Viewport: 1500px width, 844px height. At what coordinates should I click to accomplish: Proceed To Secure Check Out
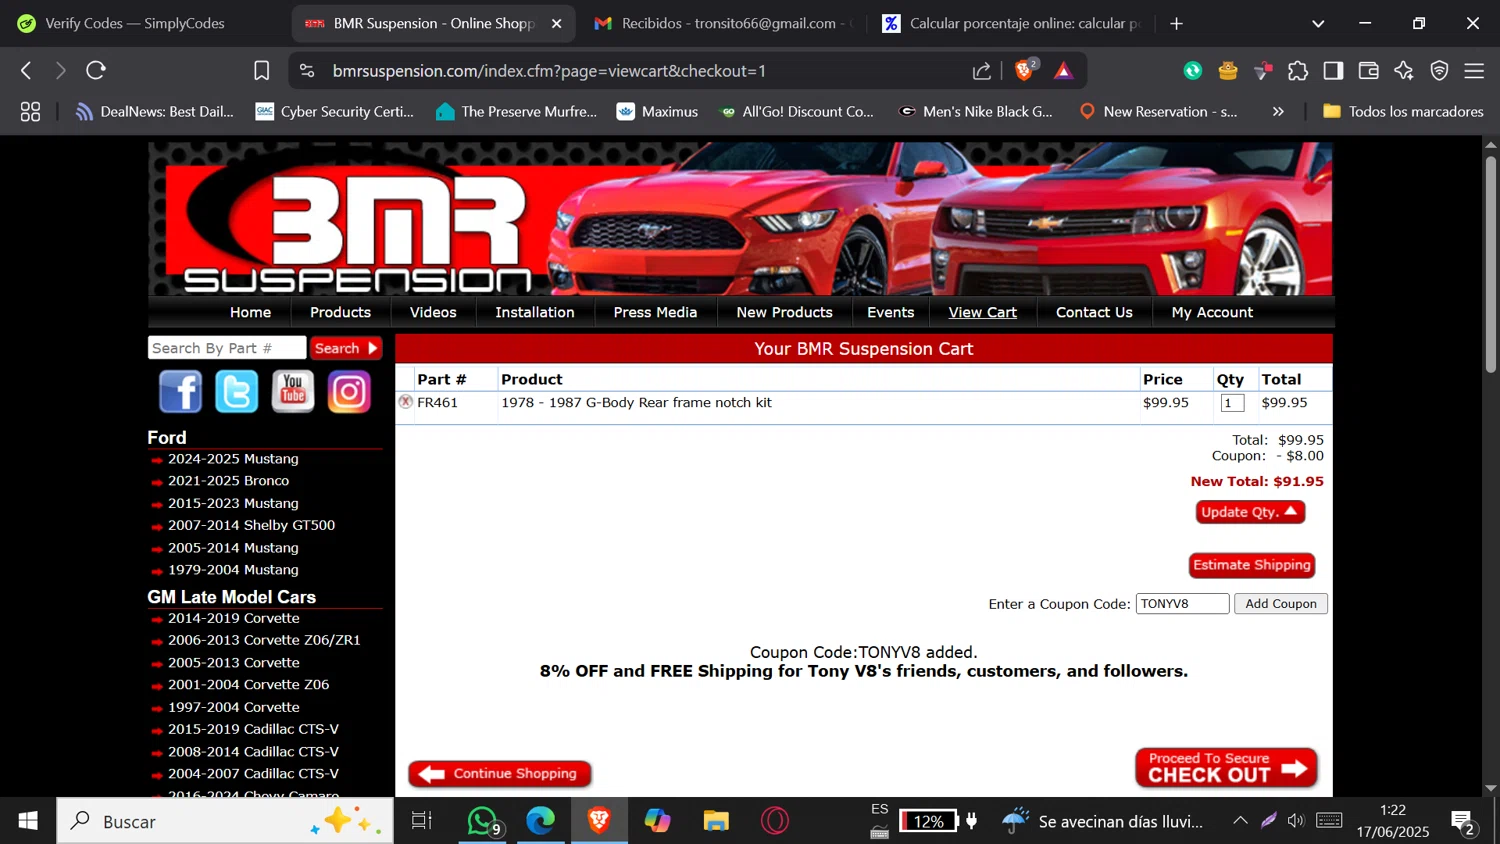[1226, 768]
